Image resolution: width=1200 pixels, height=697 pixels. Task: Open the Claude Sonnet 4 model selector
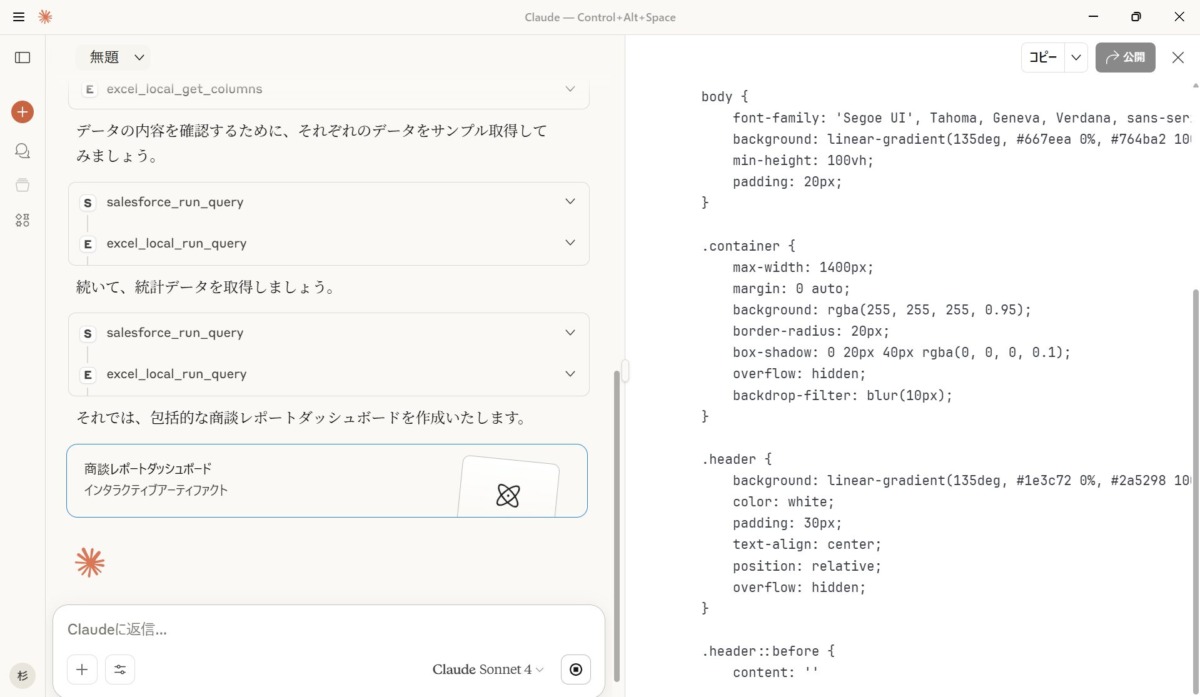coord(488,669)
